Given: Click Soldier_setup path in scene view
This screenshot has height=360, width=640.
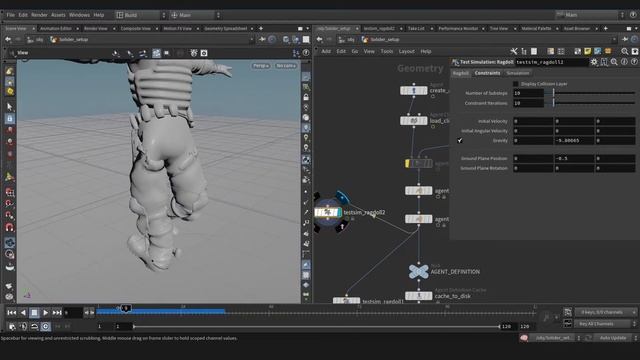Looking at the screenshot, I should click(69, 40).
